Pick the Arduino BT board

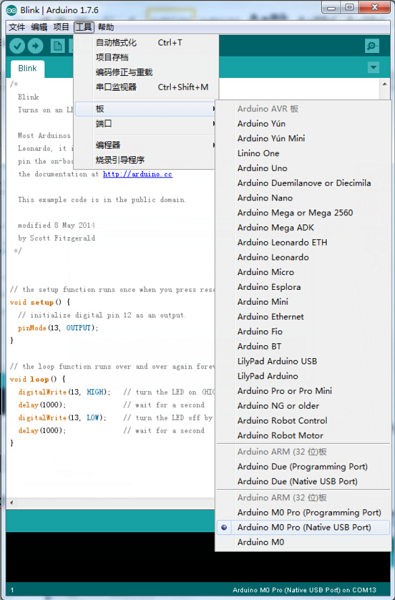tap(303, 346)
